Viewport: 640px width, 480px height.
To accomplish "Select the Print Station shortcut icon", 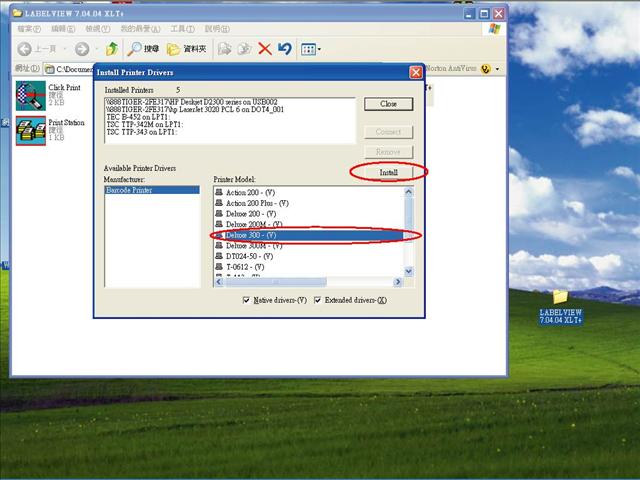I will (31, 131).
